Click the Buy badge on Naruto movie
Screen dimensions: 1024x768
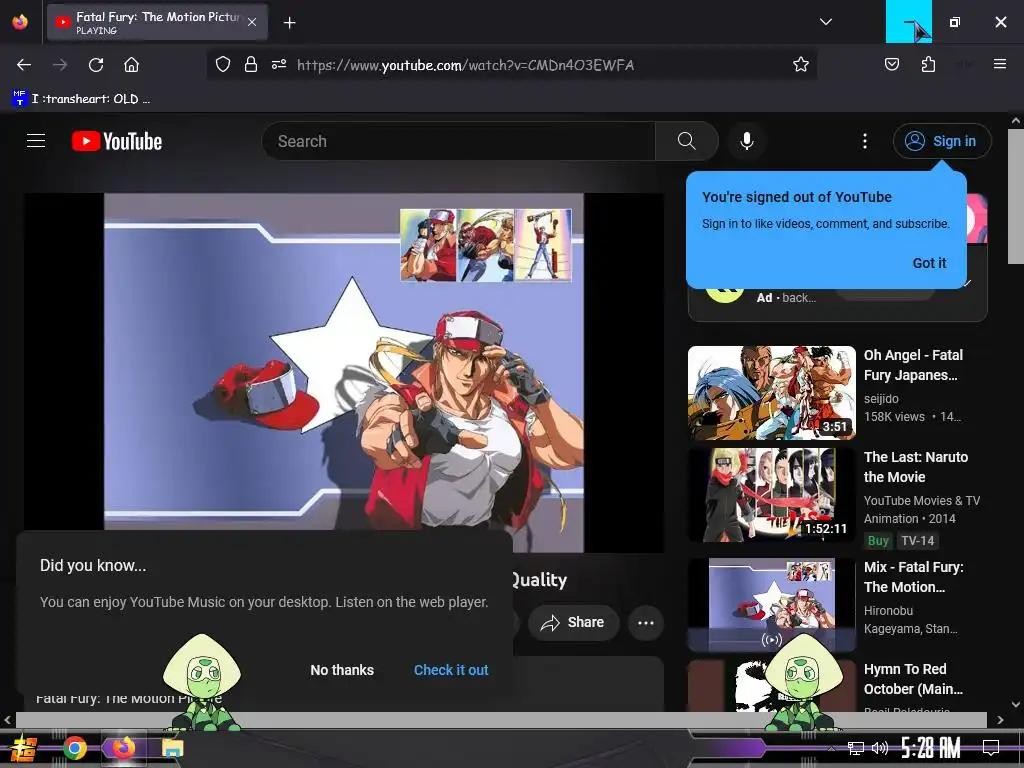pos(878,541)
